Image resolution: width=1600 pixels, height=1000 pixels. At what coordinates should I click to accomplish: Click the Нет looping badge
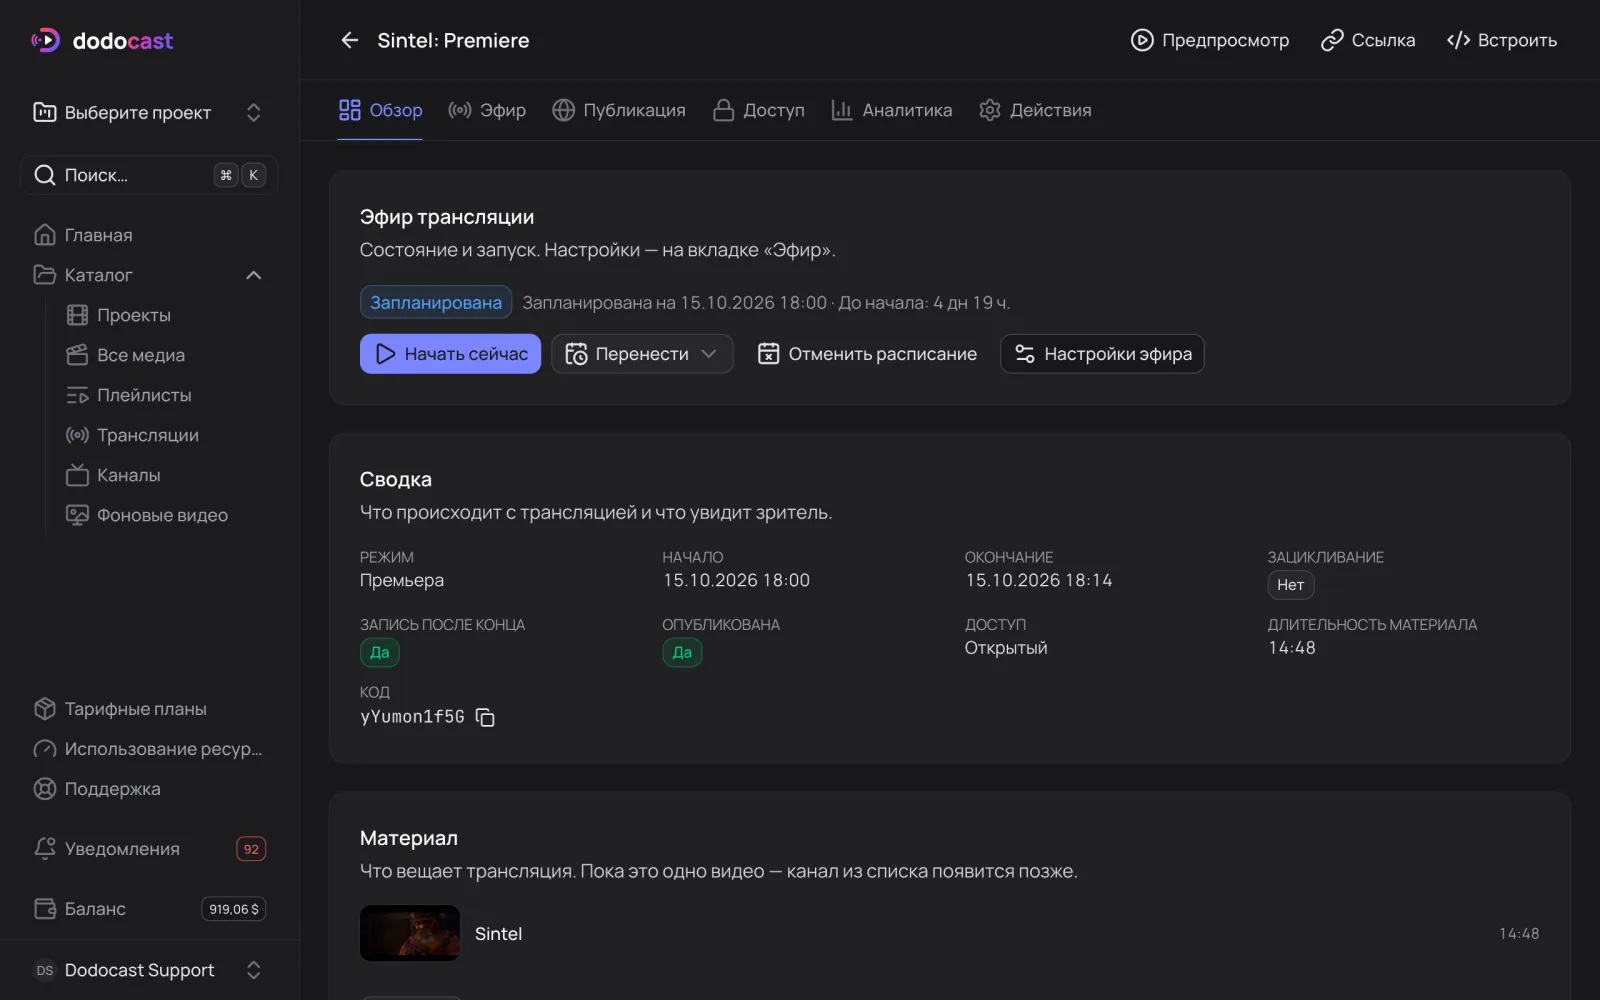(1291, 585)
